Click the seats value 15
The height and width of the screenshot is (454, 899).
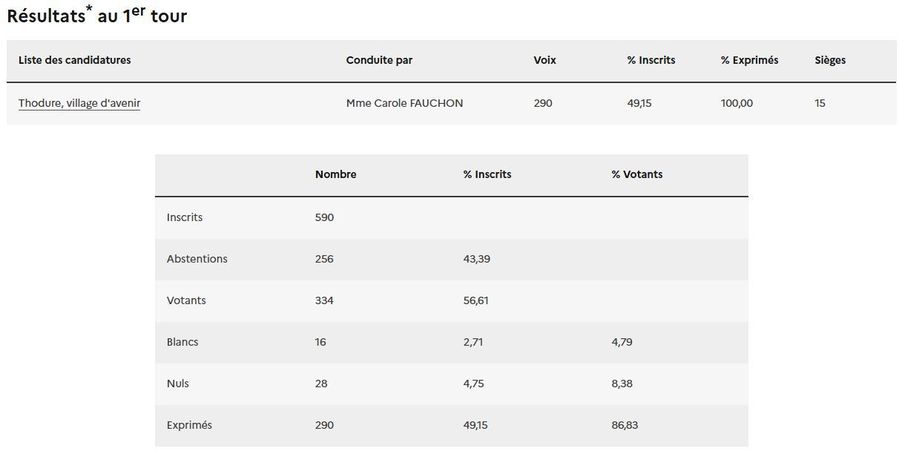(x=820, y=103)
